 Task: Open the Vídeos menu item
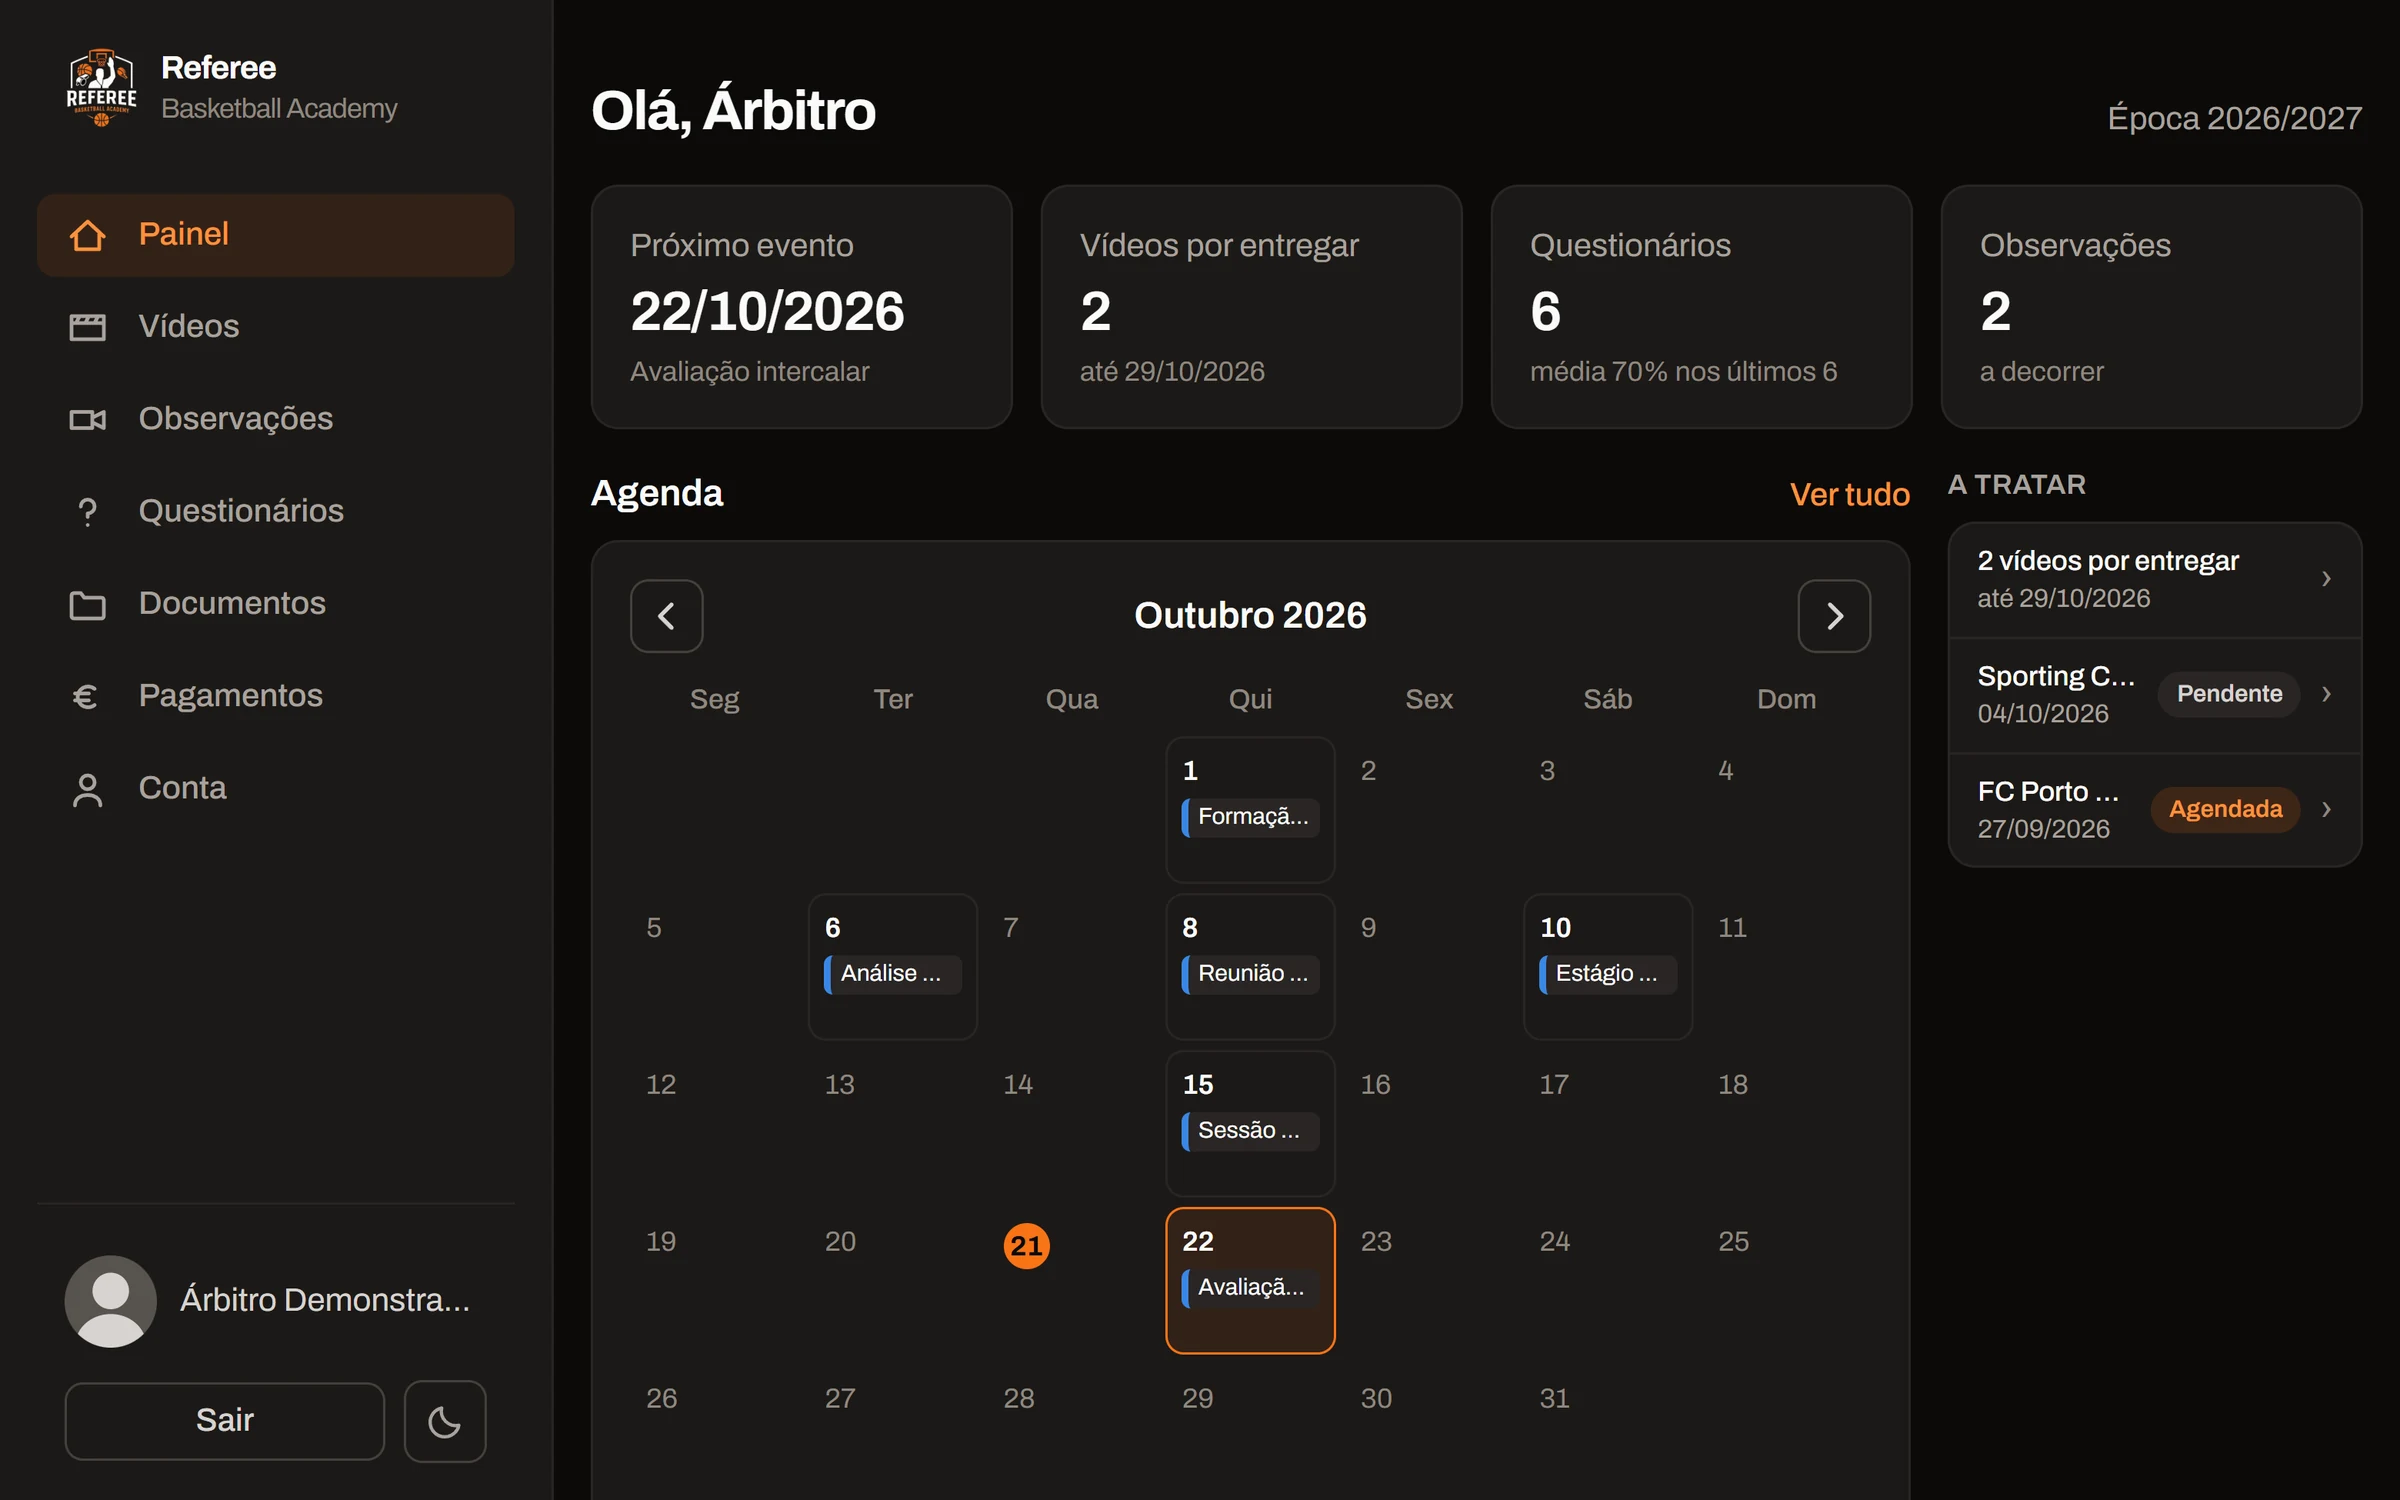(276, 327)
